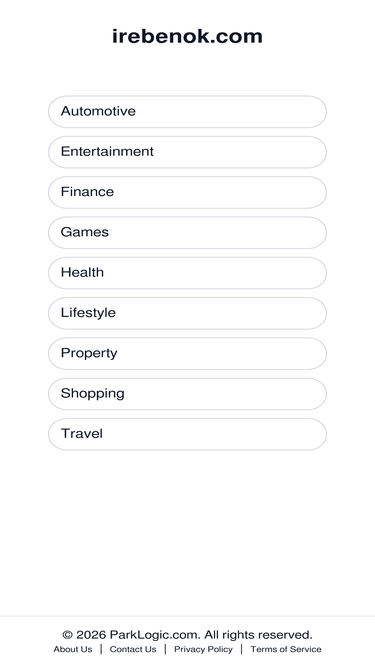The width and height of the screenshot is (375, 667).
Task: Click the irebenok.com page heading
Action: tap(187, 37)
